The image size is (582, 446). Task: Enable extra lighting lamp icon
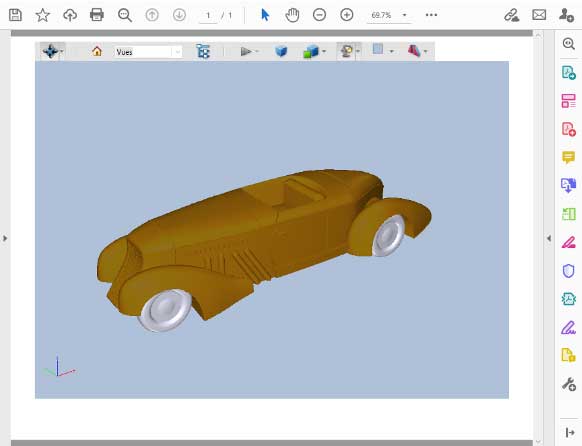(347, 51)
